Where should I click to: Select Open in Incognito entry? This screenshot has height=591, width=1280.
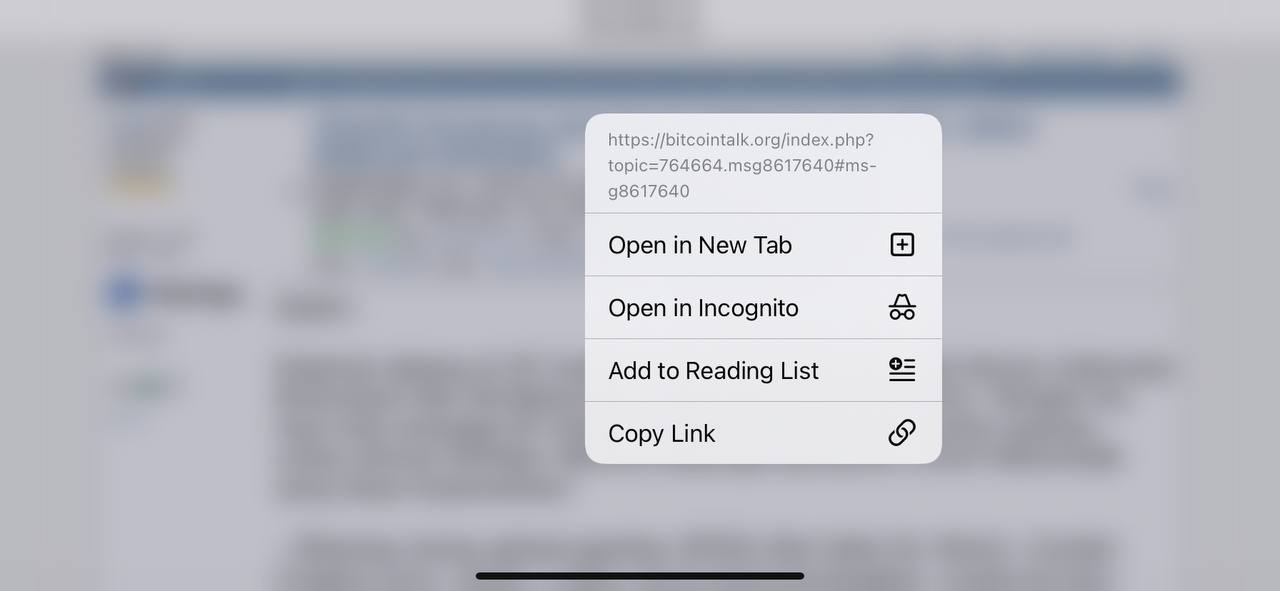click(763, 308)
